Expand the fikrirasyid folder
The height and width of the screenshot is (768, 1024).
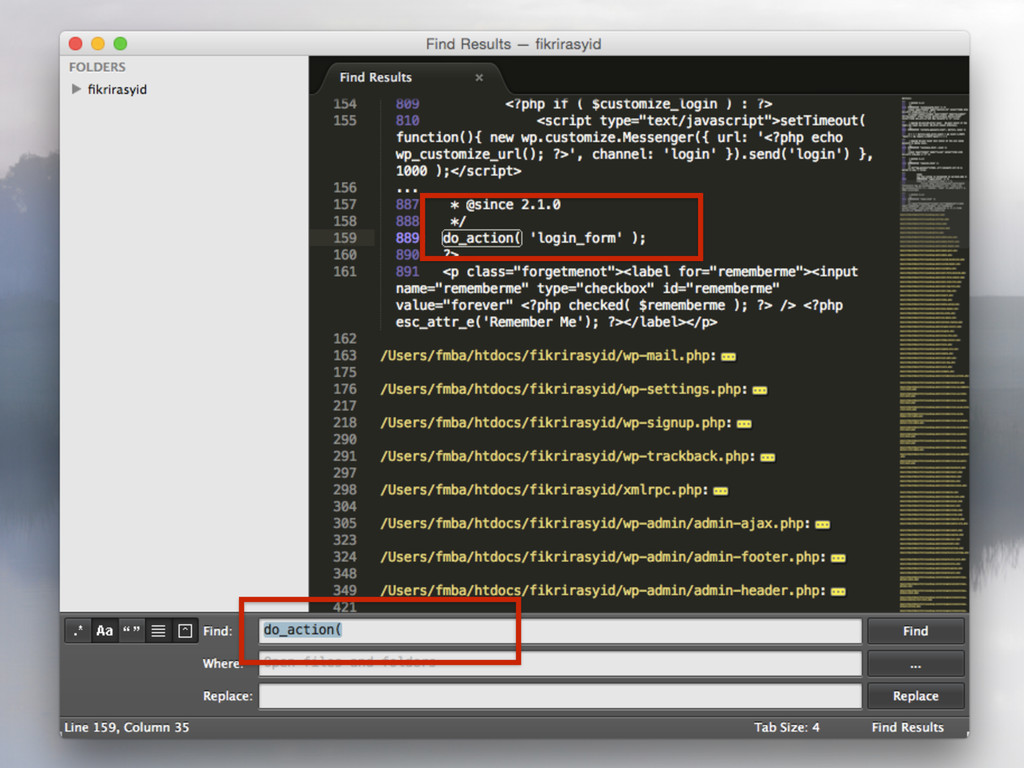coord(76,89)
